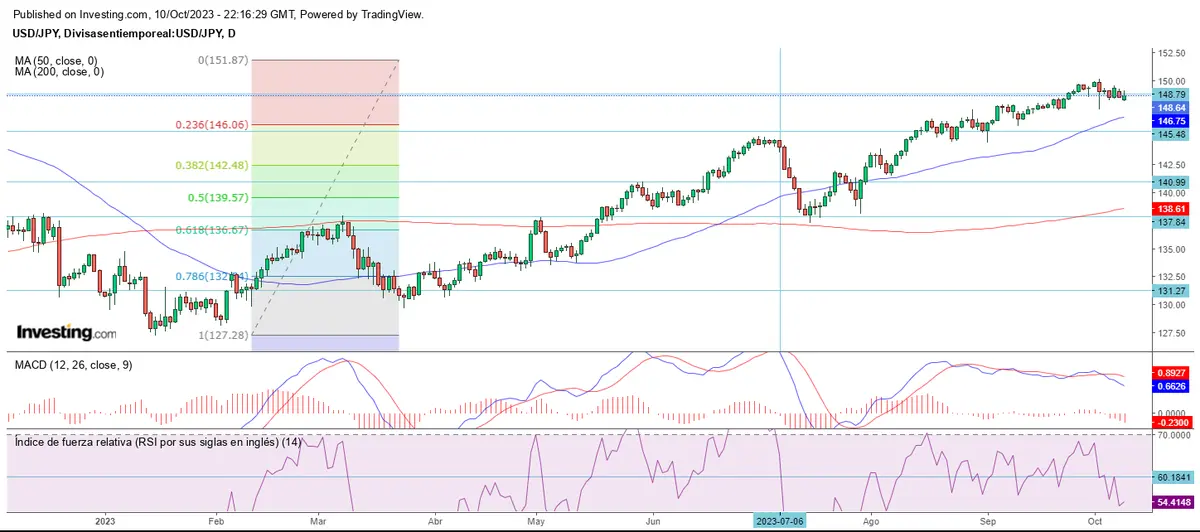Click the 2023 year label on time axis
The image size is (1200, 532).
pyautogui.click(x=107, y=522)
